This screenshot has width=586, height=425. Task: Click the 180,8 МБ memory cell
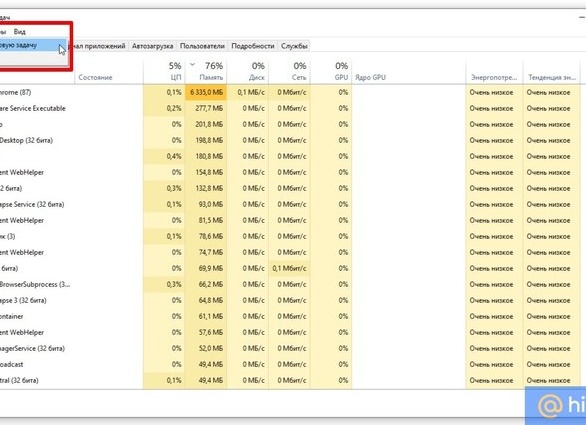point(206,156)
